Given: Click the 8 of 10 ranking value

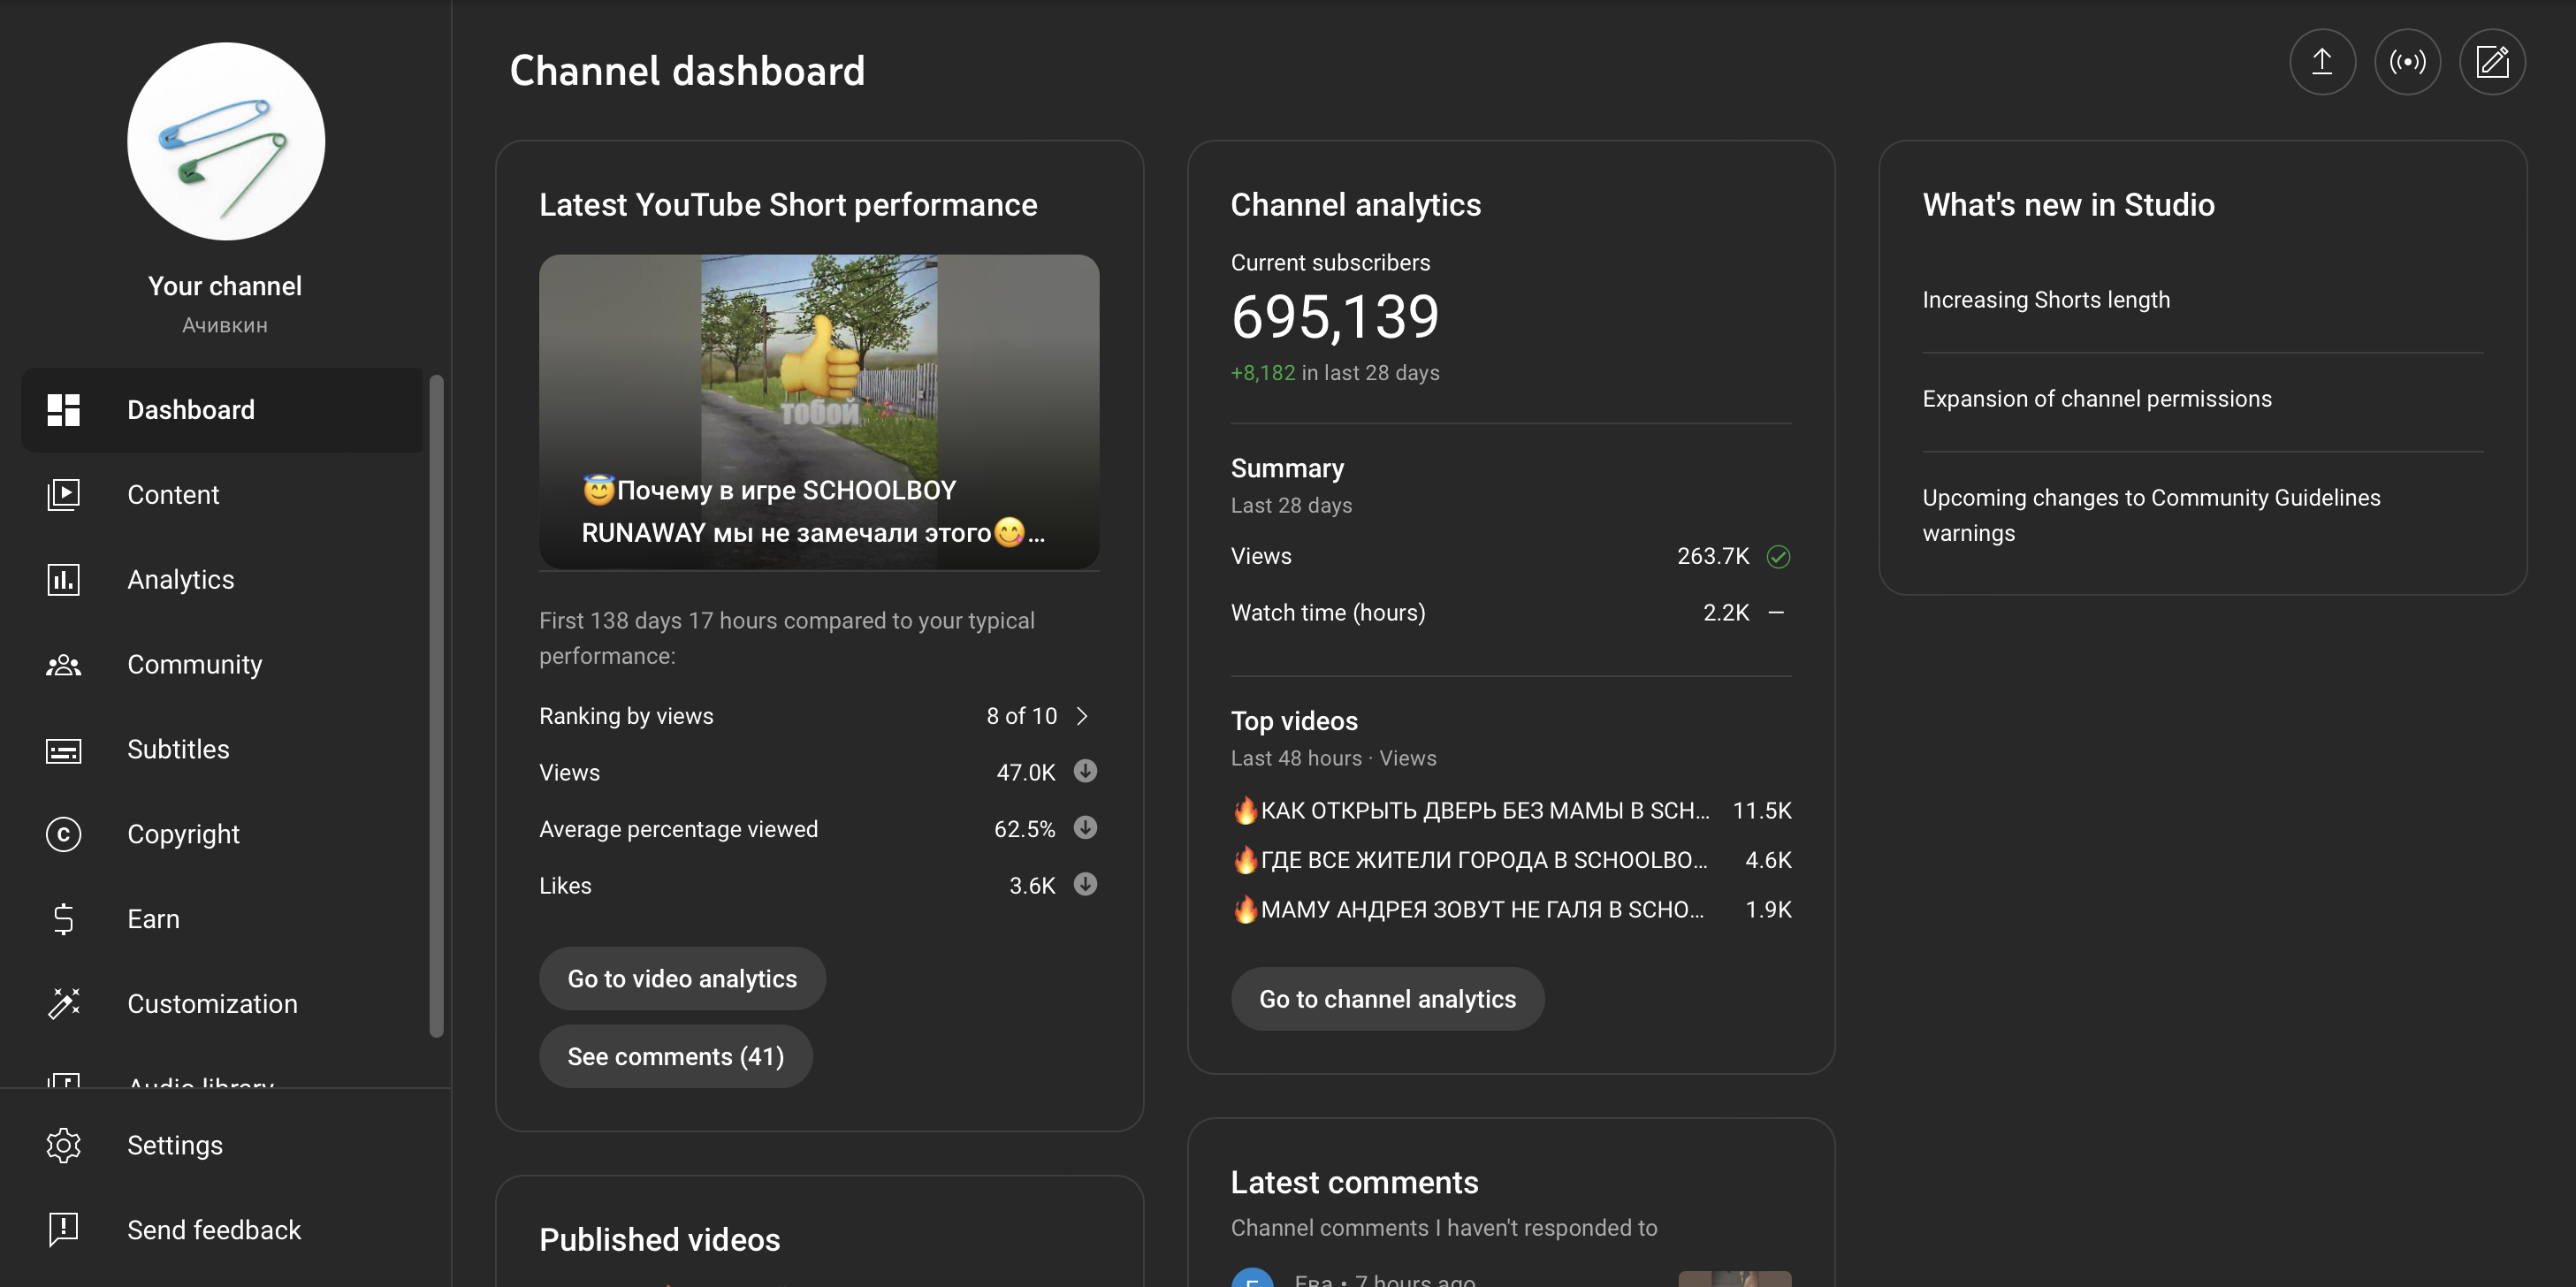Looking at the screenshot, I should coord(1021,716).
